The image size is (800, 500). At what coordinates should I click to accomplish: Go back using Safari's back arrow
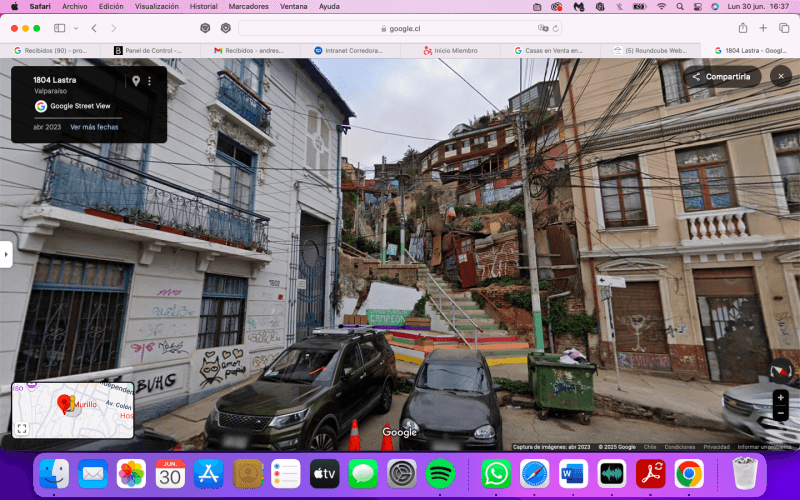[x=94, y=28]
